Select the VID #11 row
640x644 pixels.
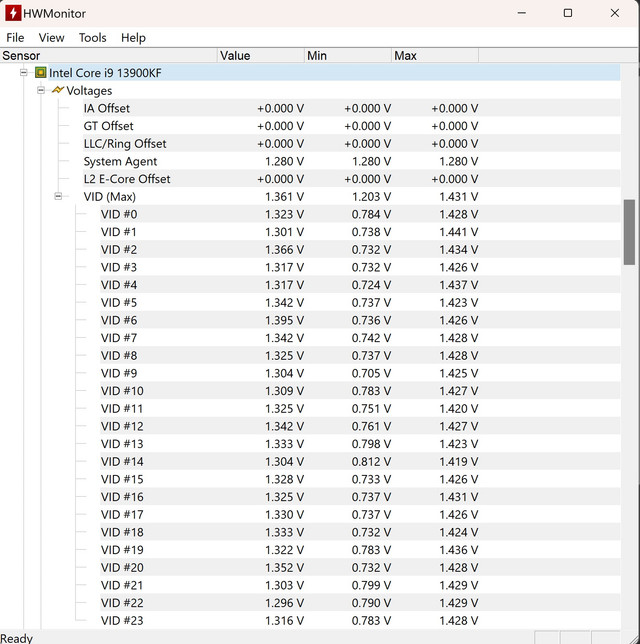[360, 408]
